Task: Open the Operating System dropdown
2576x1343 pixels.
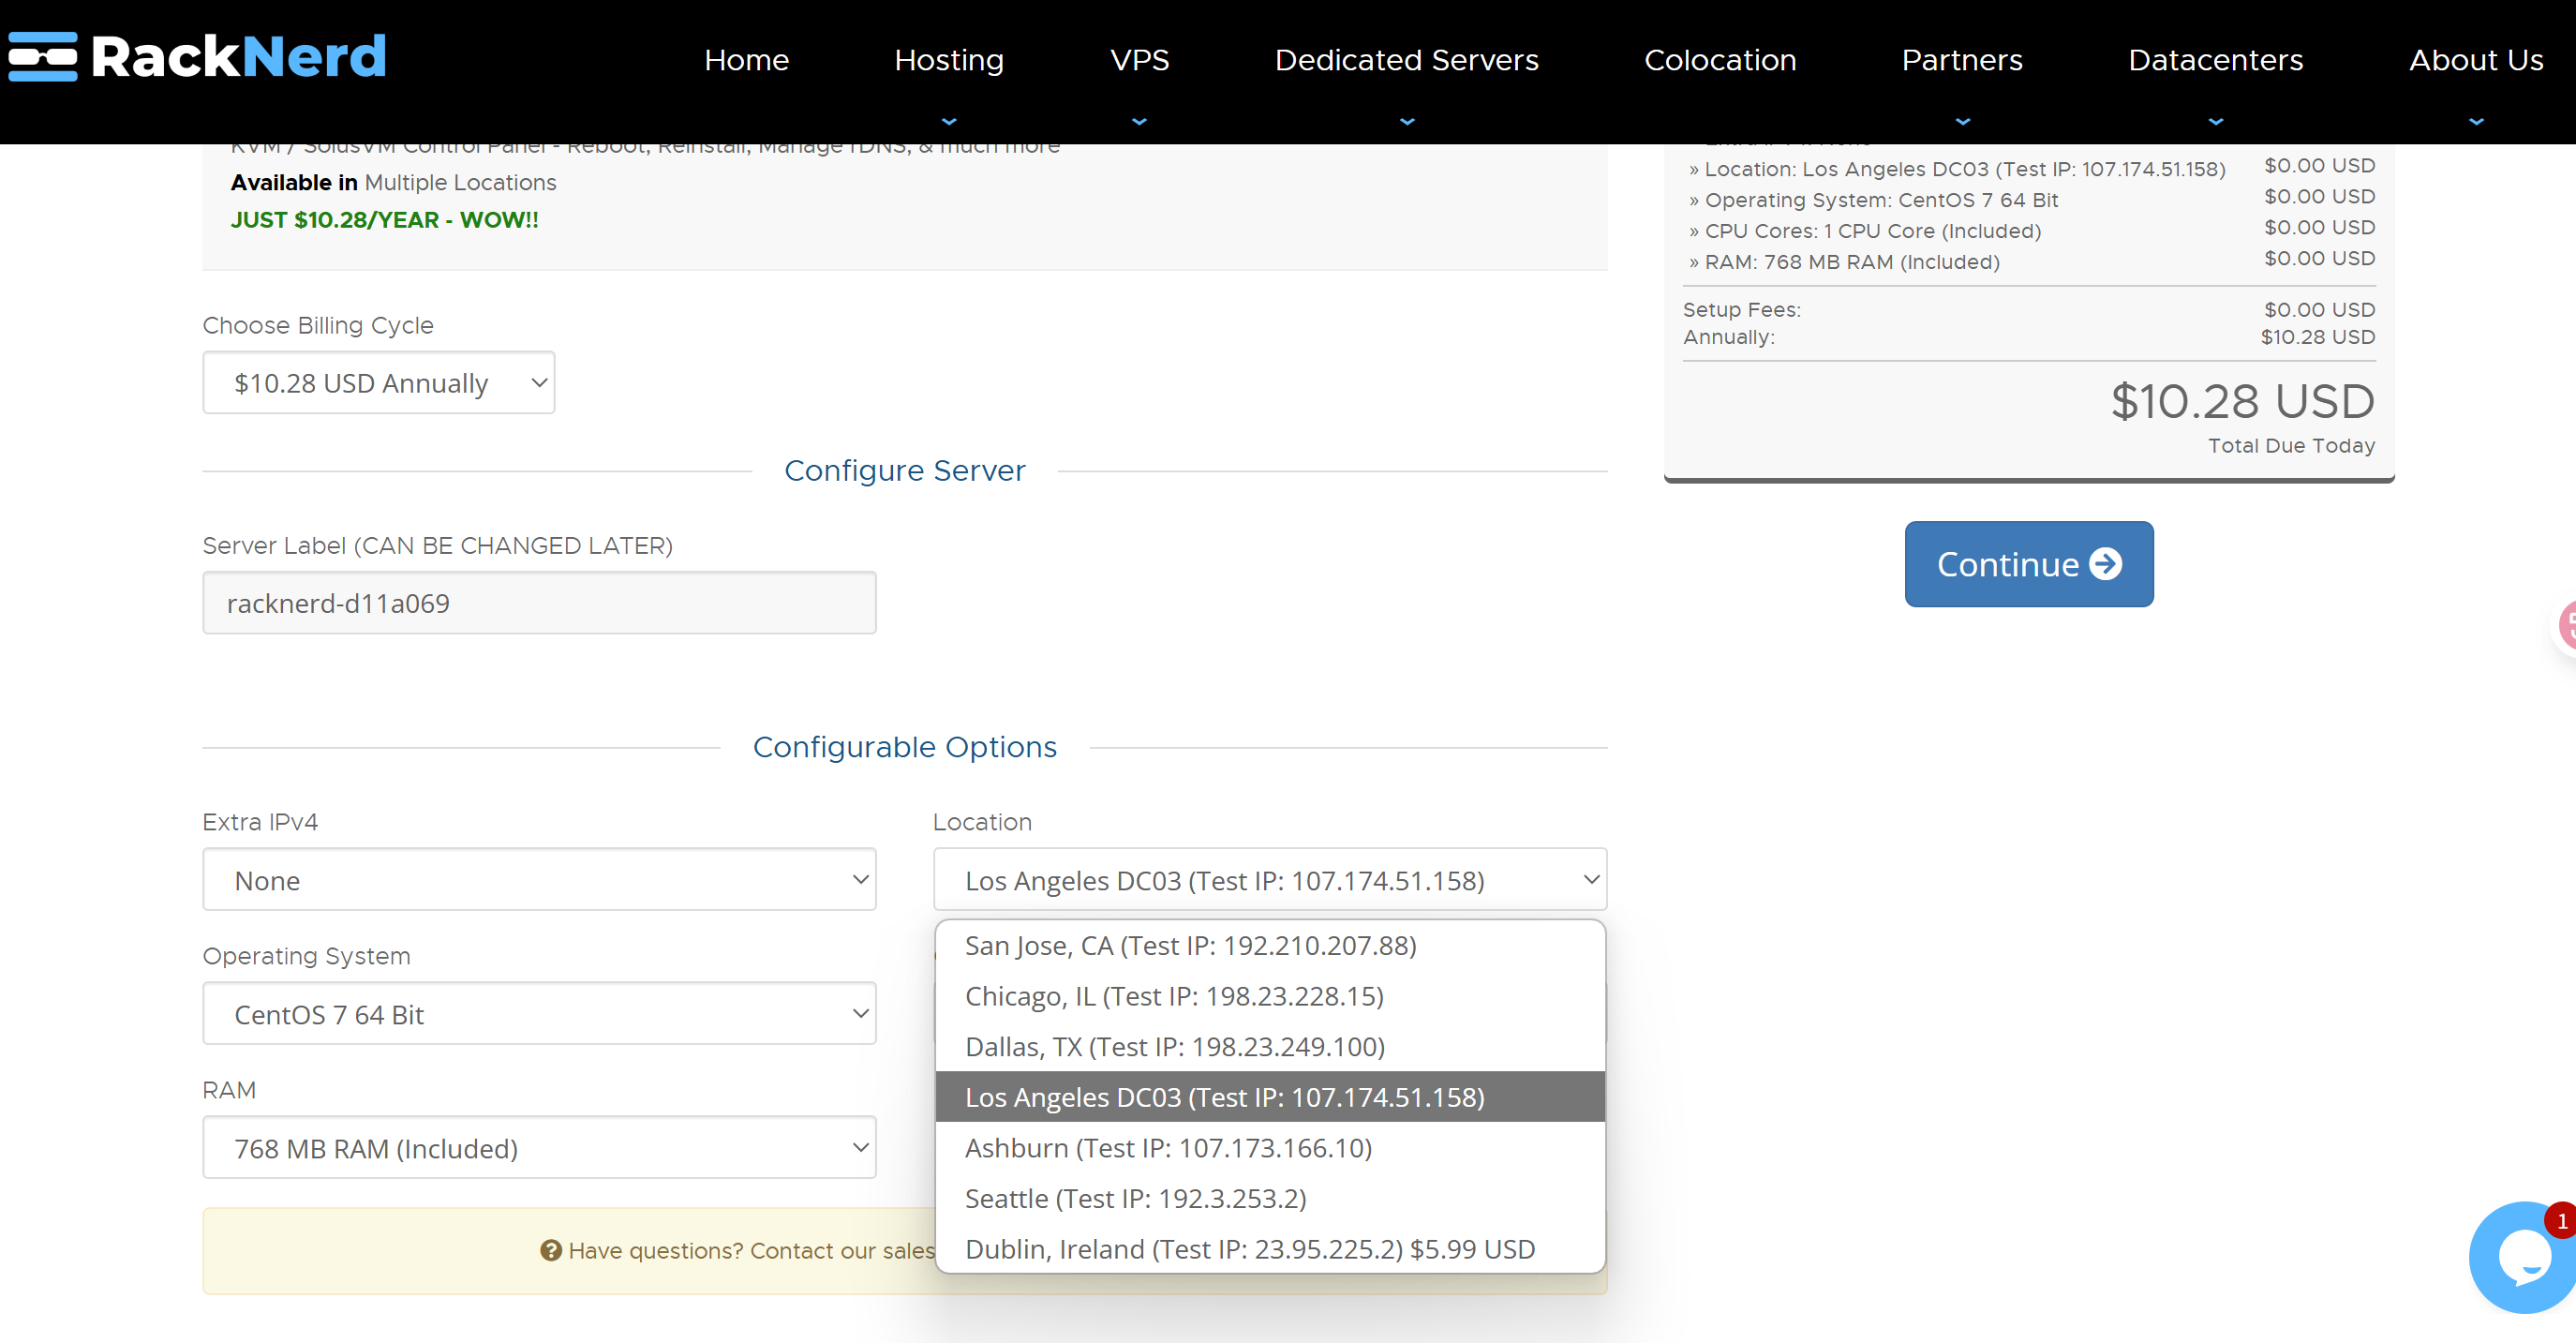Action: tap(539, 1013)
